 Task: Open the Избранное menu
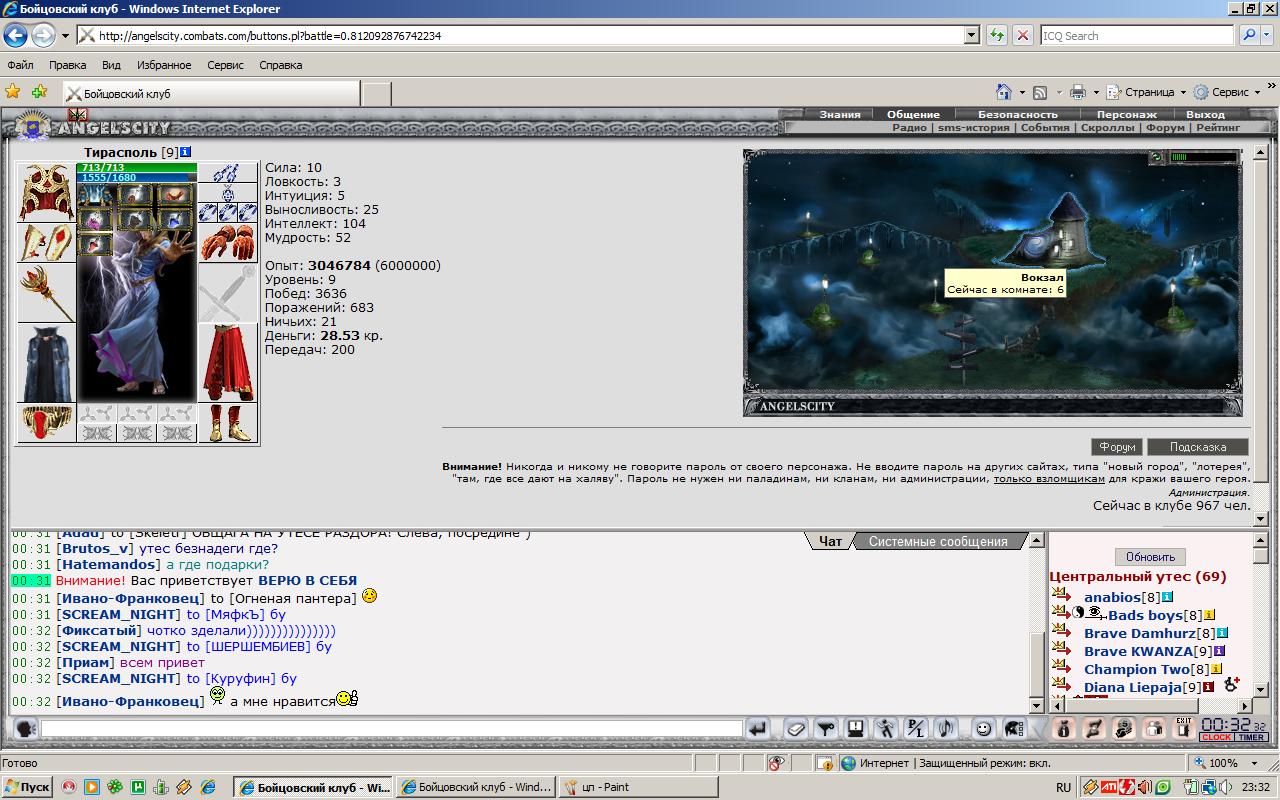(x=164, y=65)
